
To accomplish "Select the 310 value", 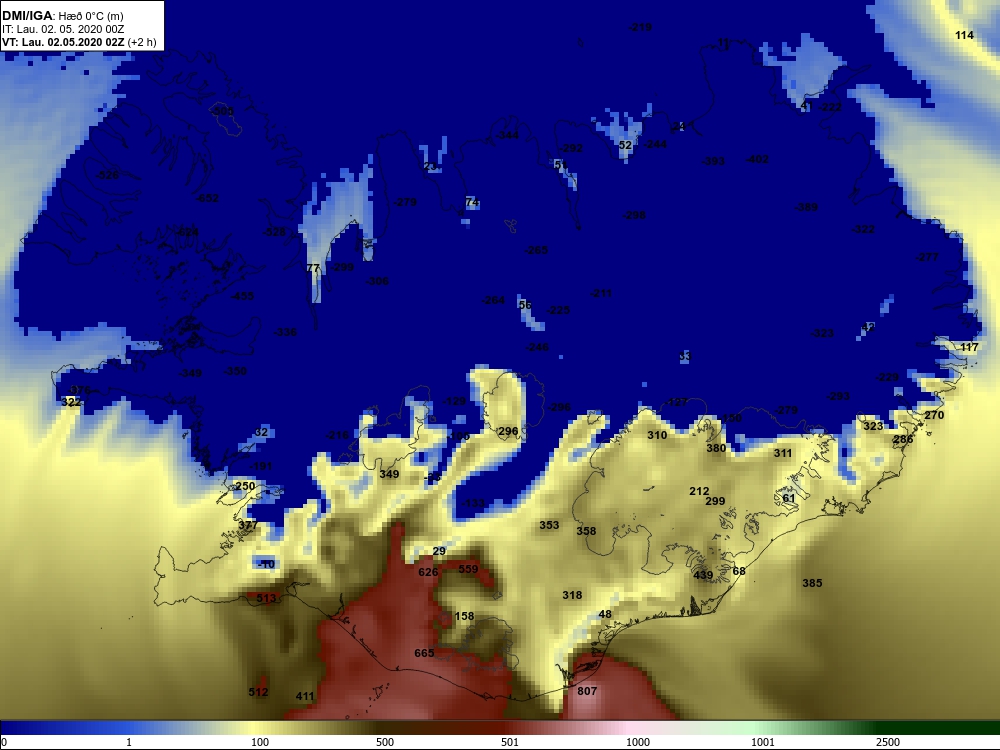I will tap(657, 435).
